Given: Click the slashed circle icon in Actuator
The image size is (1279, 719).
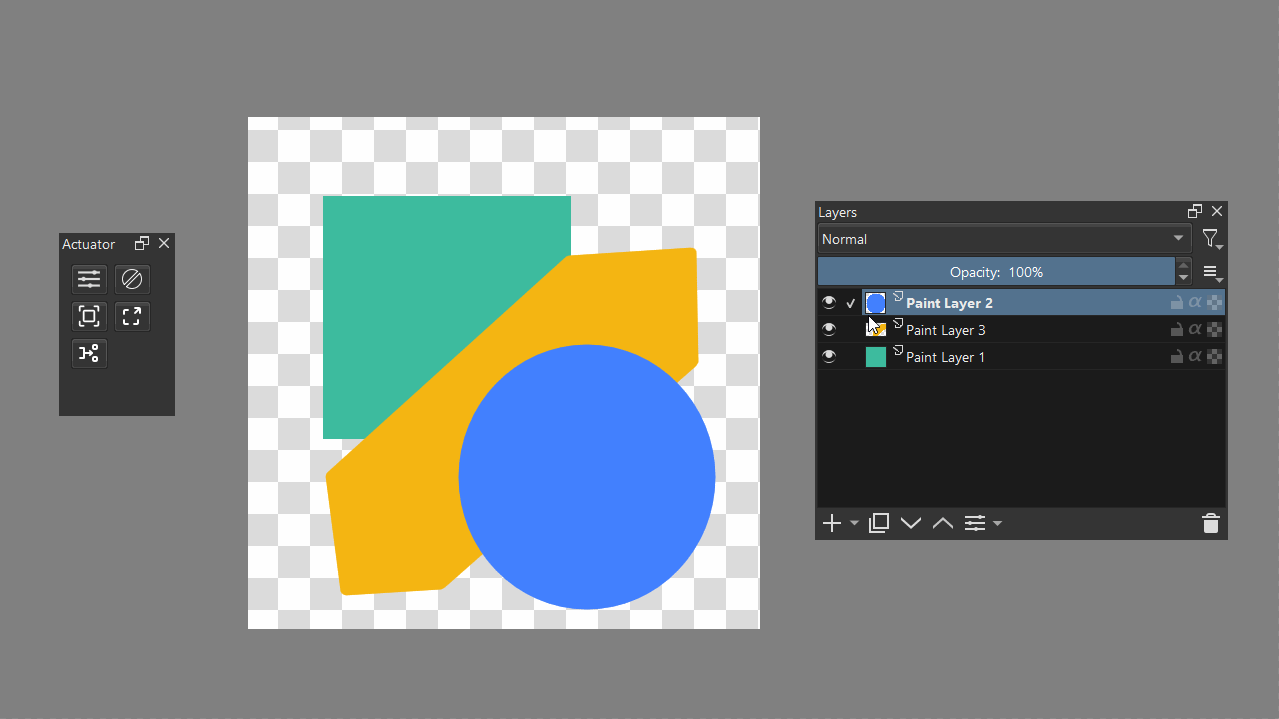Looking at the screenshot, I should pyautogui.click(x=132, y=279).
